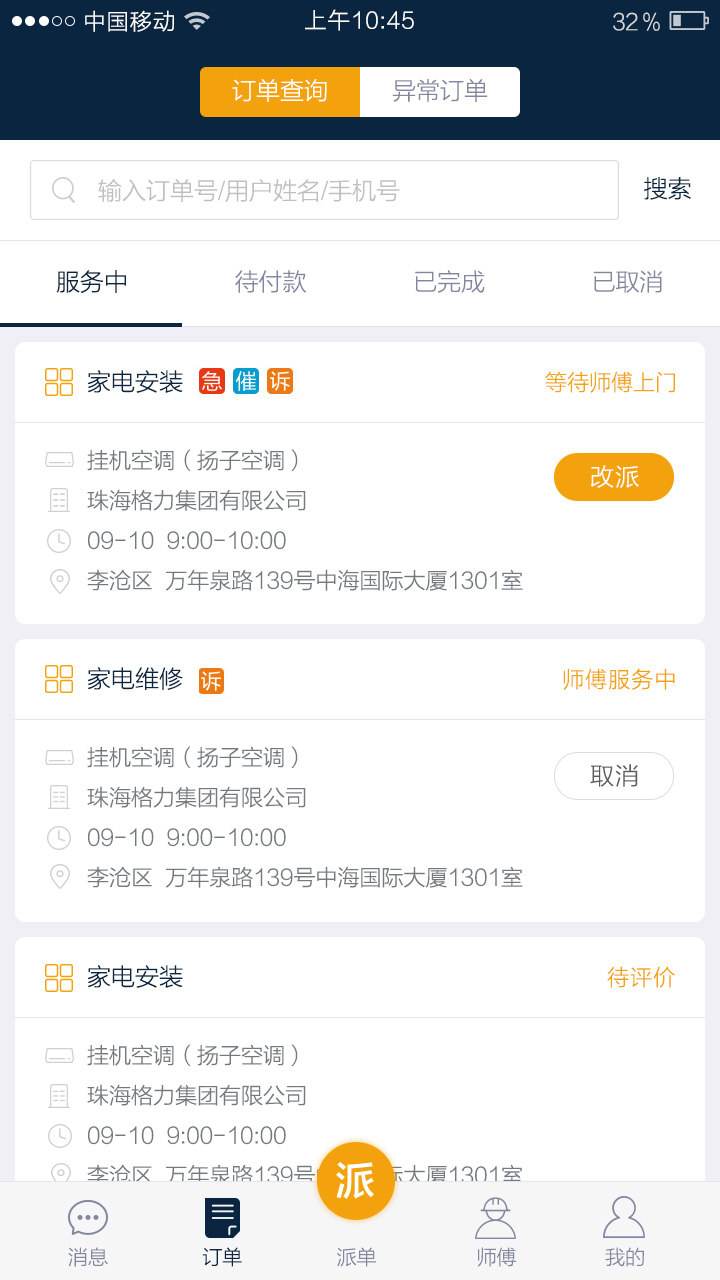Show the 已取消 orders tab
The height and width of the screenshot is (1280, 720).
pyautogui.click(x=628, y=283)
